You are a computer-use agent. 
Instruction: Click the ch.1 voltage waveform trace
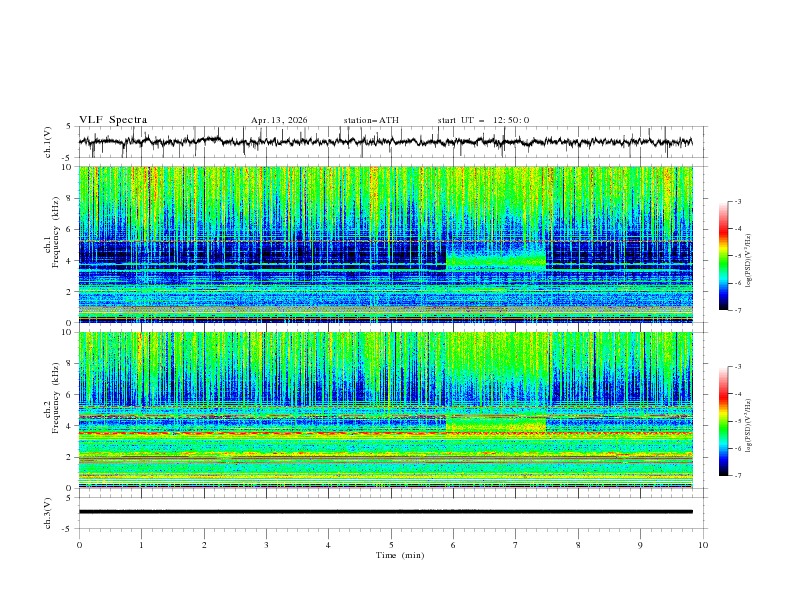(x=385, y=142)
